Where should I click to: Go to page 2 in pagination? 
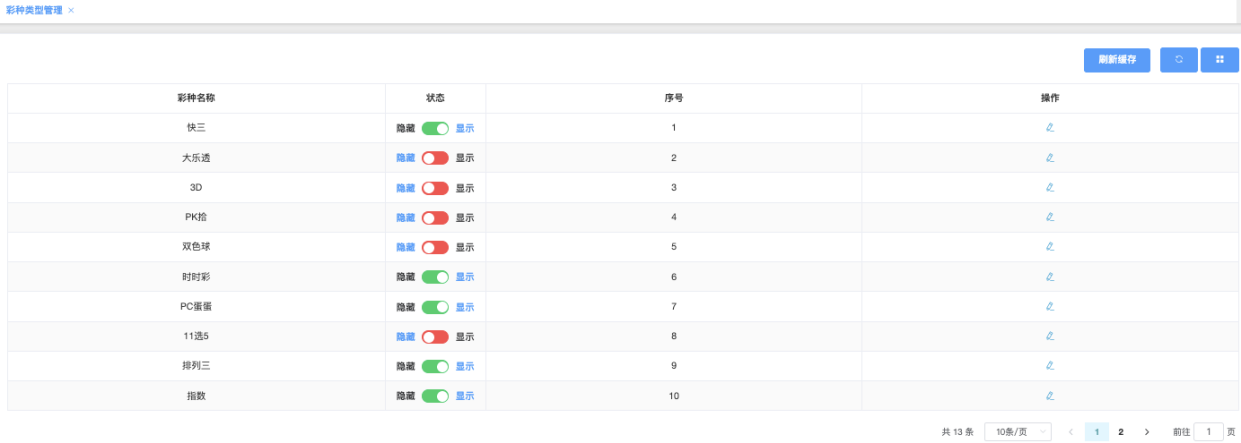click(1121, 432)
